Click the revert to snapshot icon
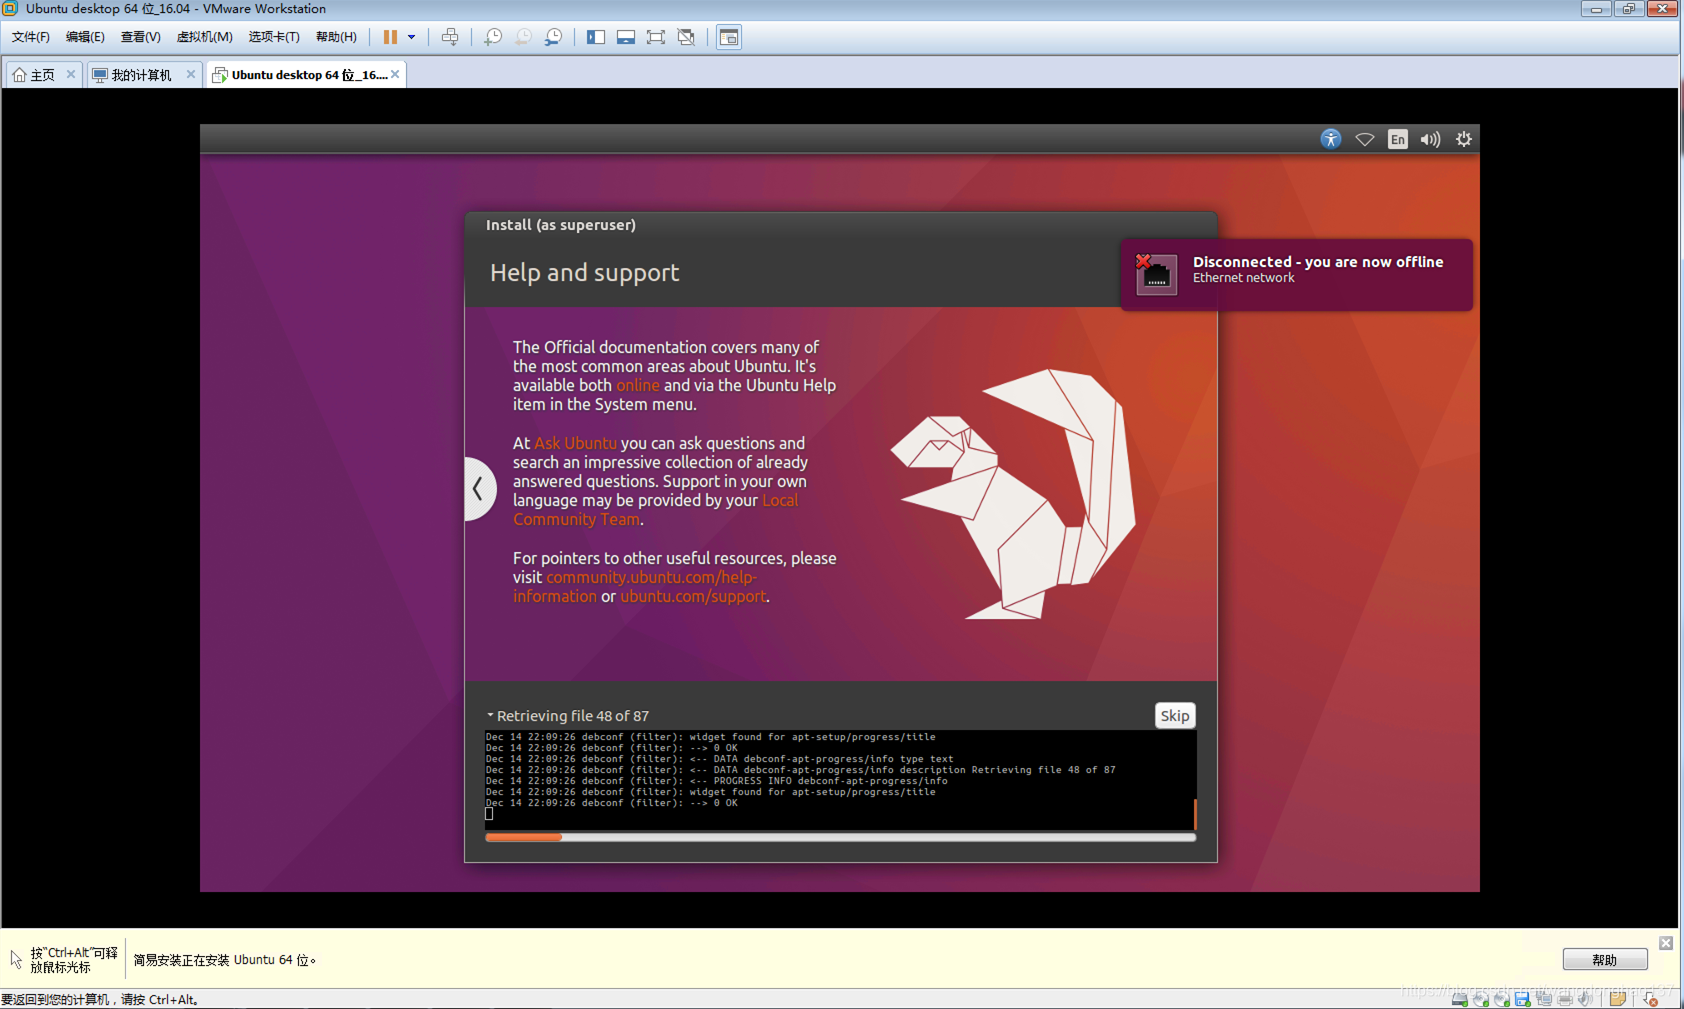Screen dimensions: 1684x1009 [x=523, y=37]
